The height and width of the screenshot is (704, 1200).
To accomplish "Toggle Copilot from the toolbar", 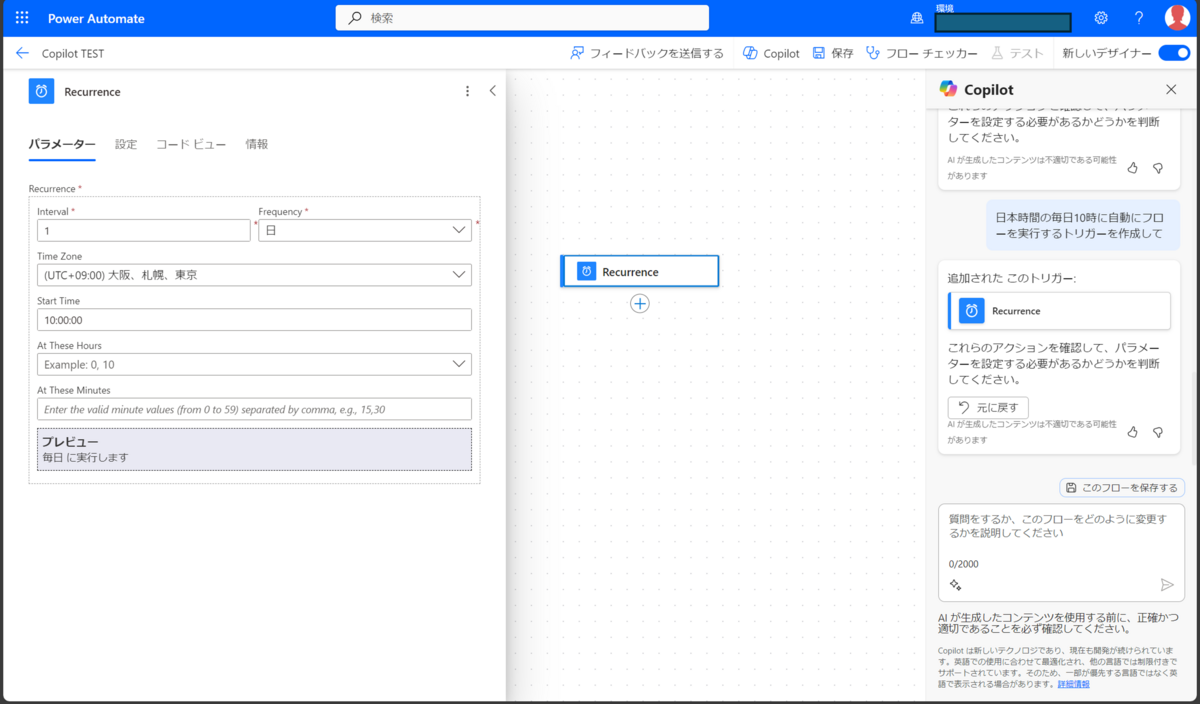I will pyautogui.click(x=771, y=53).
